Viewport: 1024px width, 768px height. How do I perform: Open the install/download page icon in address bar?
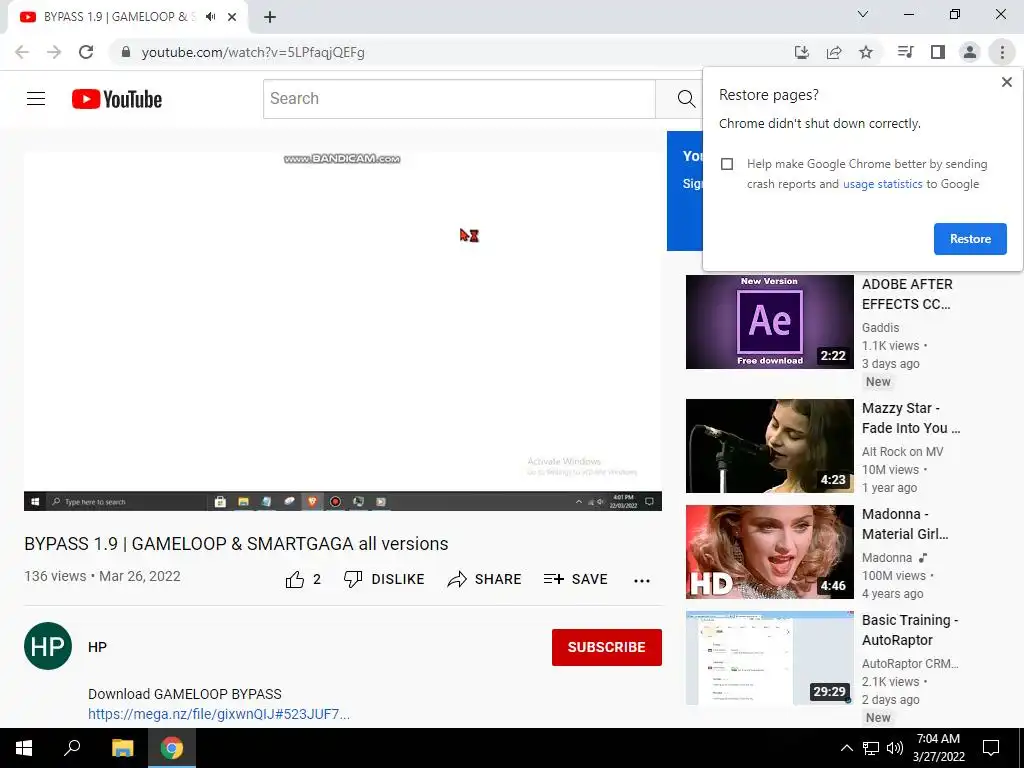tap(802, 52)
